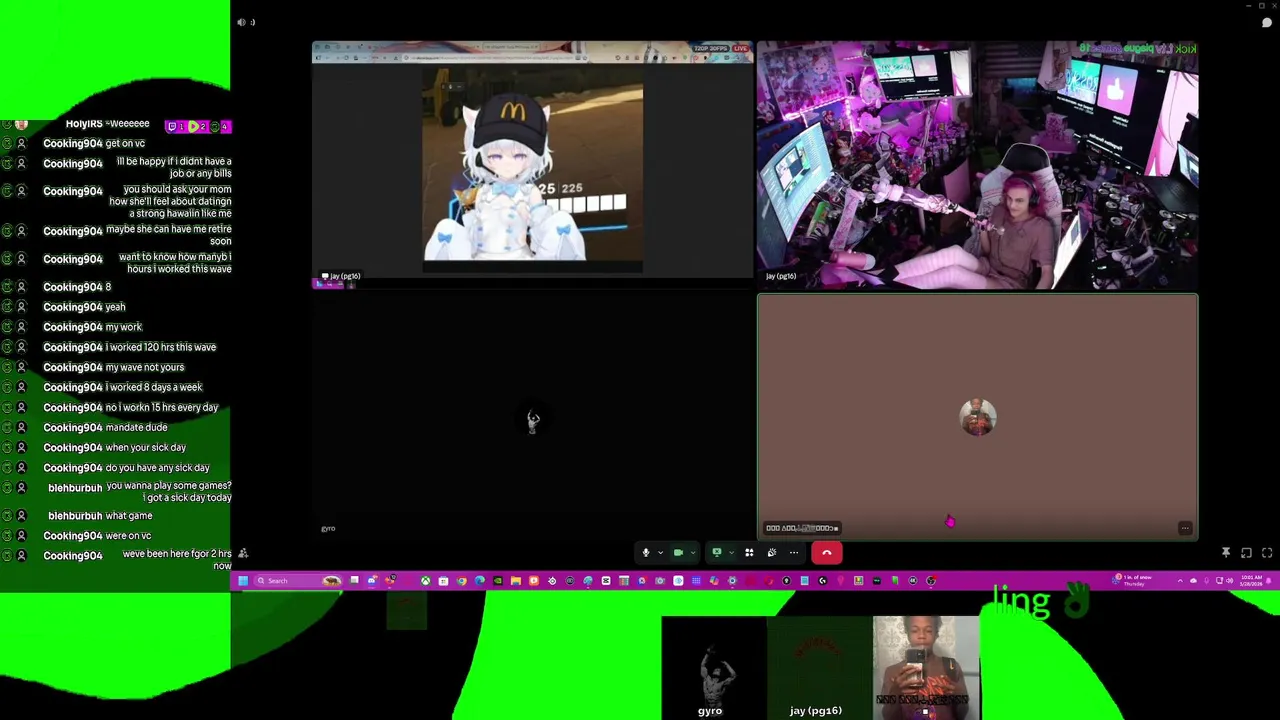Open chat panel icon at top right

tap(1267, 23)
